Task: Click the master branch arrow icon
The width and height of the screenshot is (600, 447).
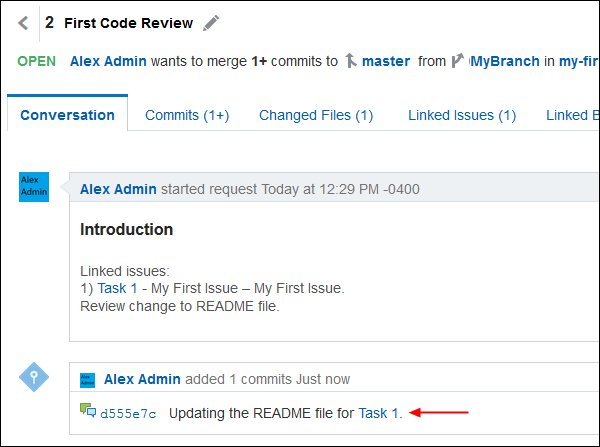Action: (350, 61)
